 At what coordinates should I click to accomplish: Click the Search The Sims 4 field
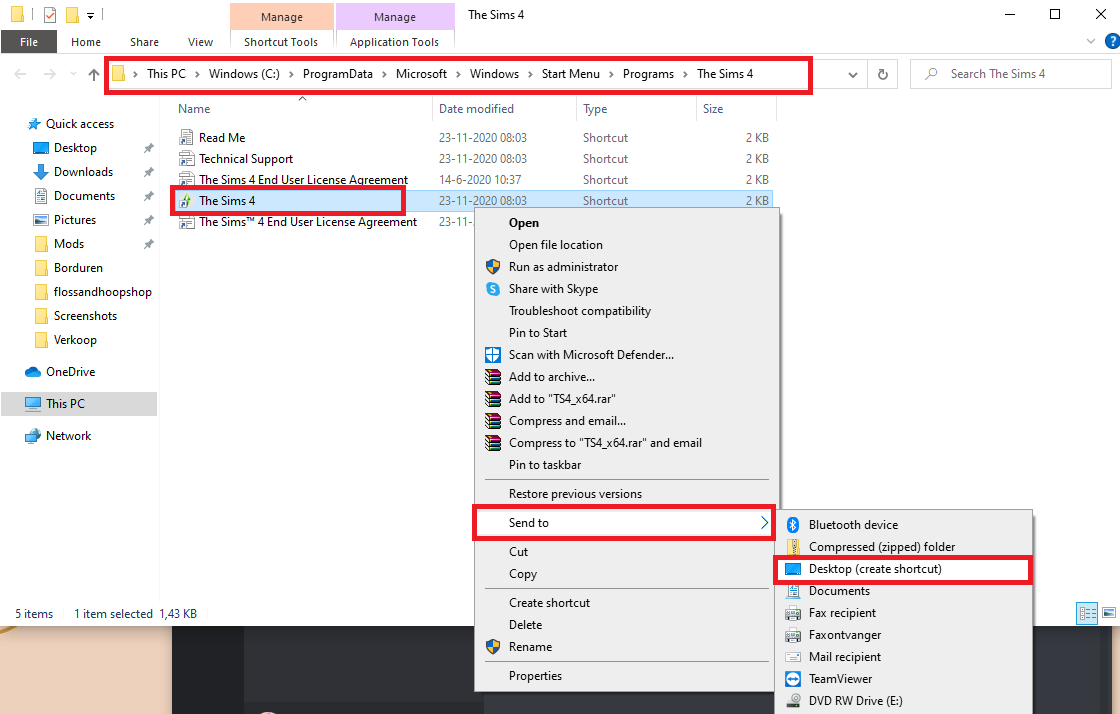tap(1011, 74)
